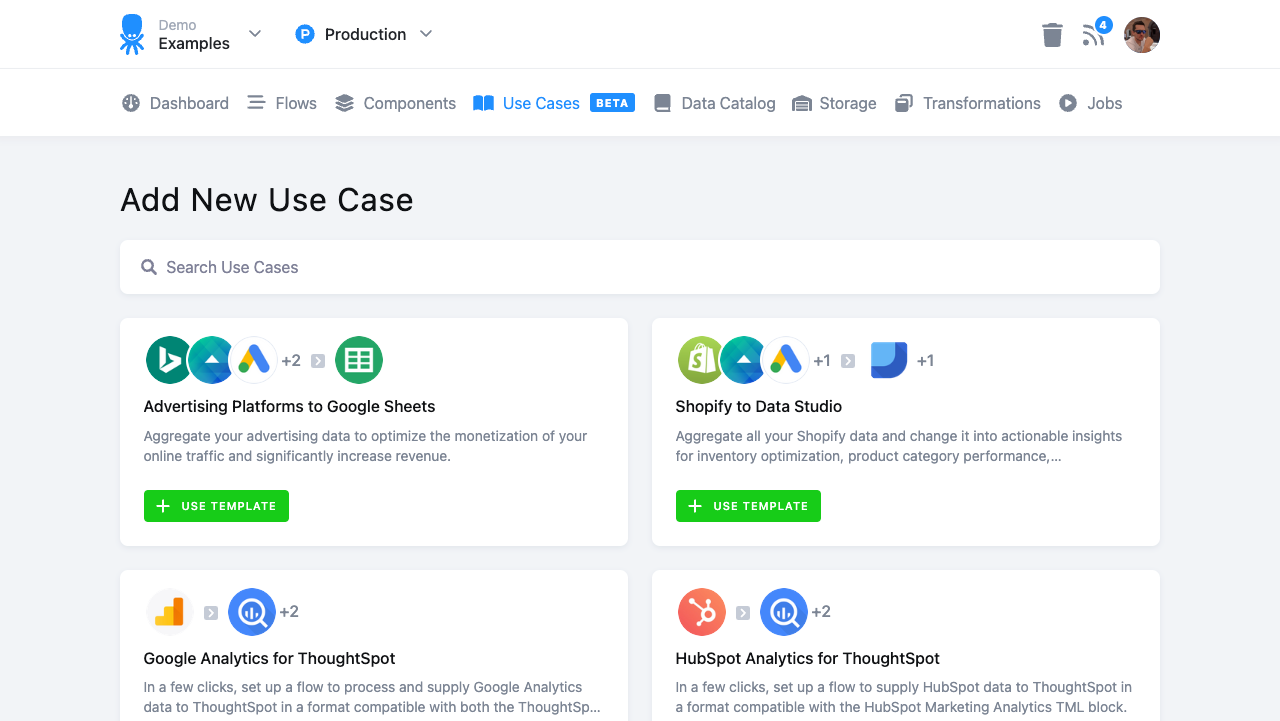
Task: Select the Google Analytics source icon
Action: point(168,612)
